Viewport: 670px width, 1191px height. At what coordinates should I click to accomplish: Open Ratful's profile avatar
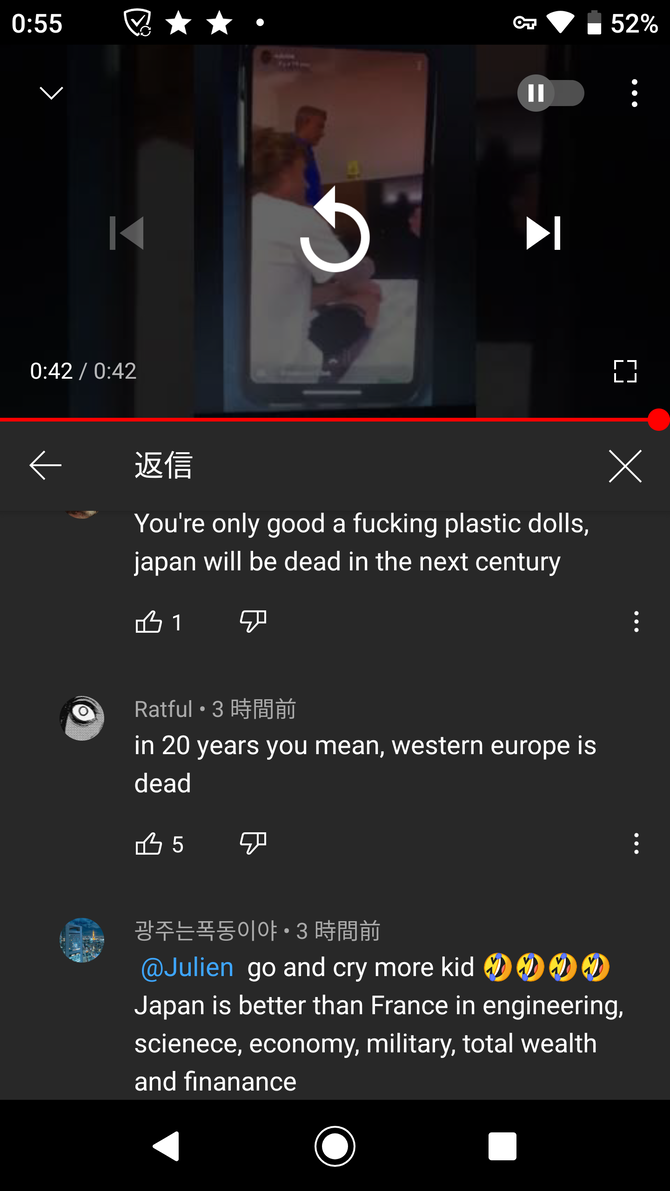tap(82, 718)
